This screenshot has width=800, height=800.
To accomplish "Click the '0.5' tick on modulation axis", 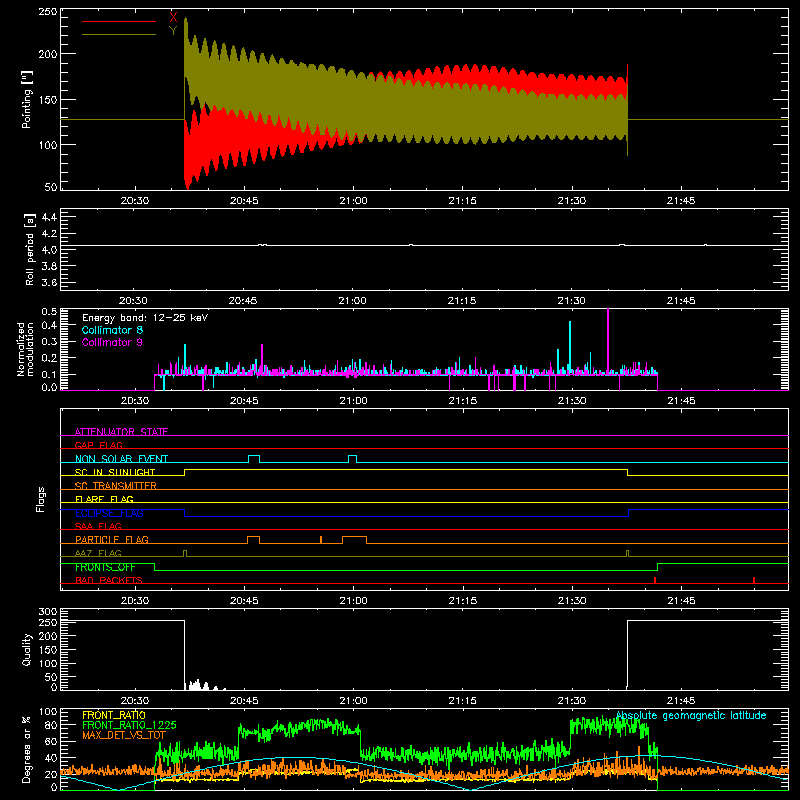I will pos(49,311).
